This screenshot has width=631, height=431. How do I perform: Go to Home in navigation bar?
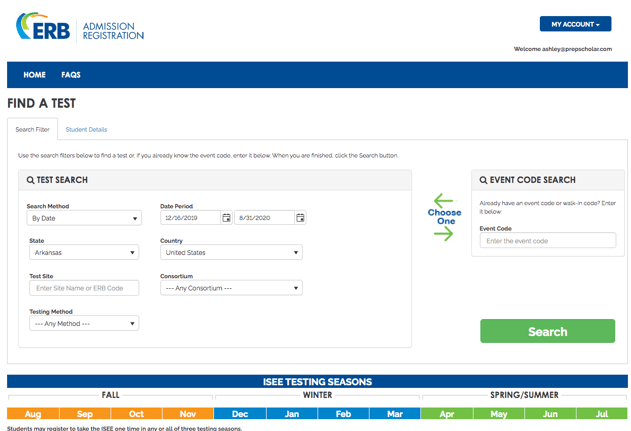pos(34,75)
